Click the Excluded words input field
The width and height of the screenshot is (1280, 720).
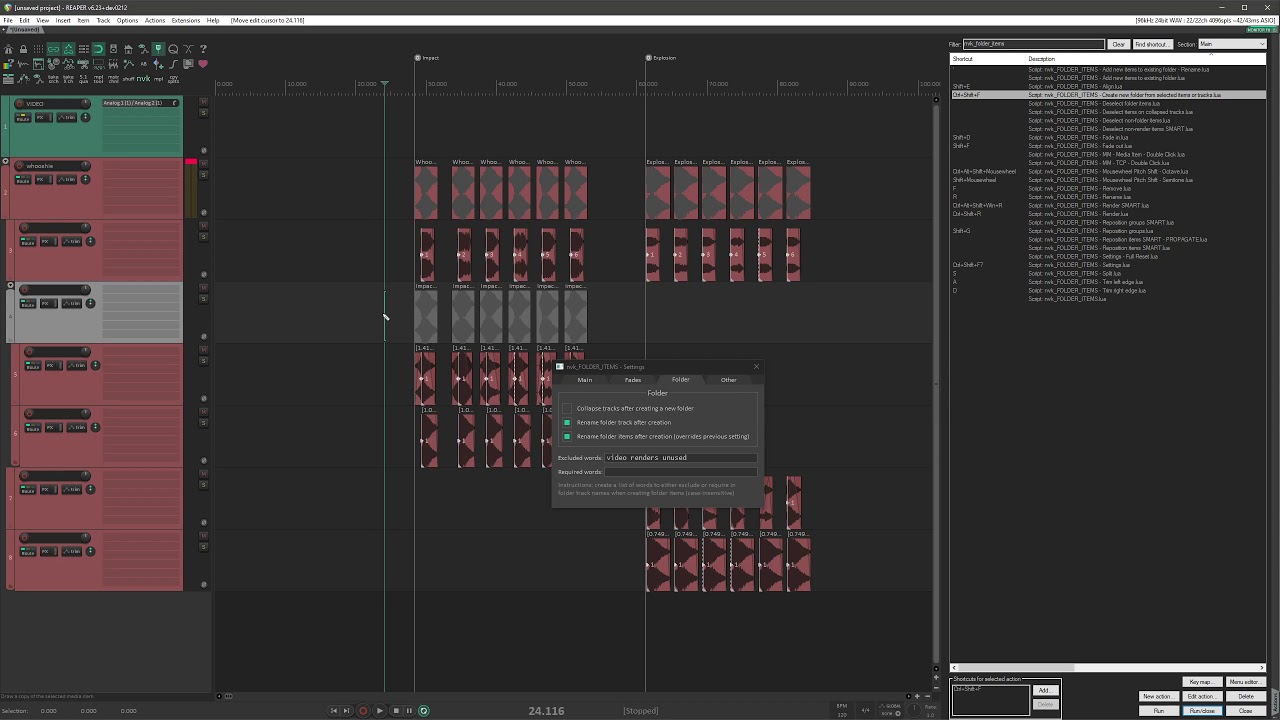[x=680, y=457]
